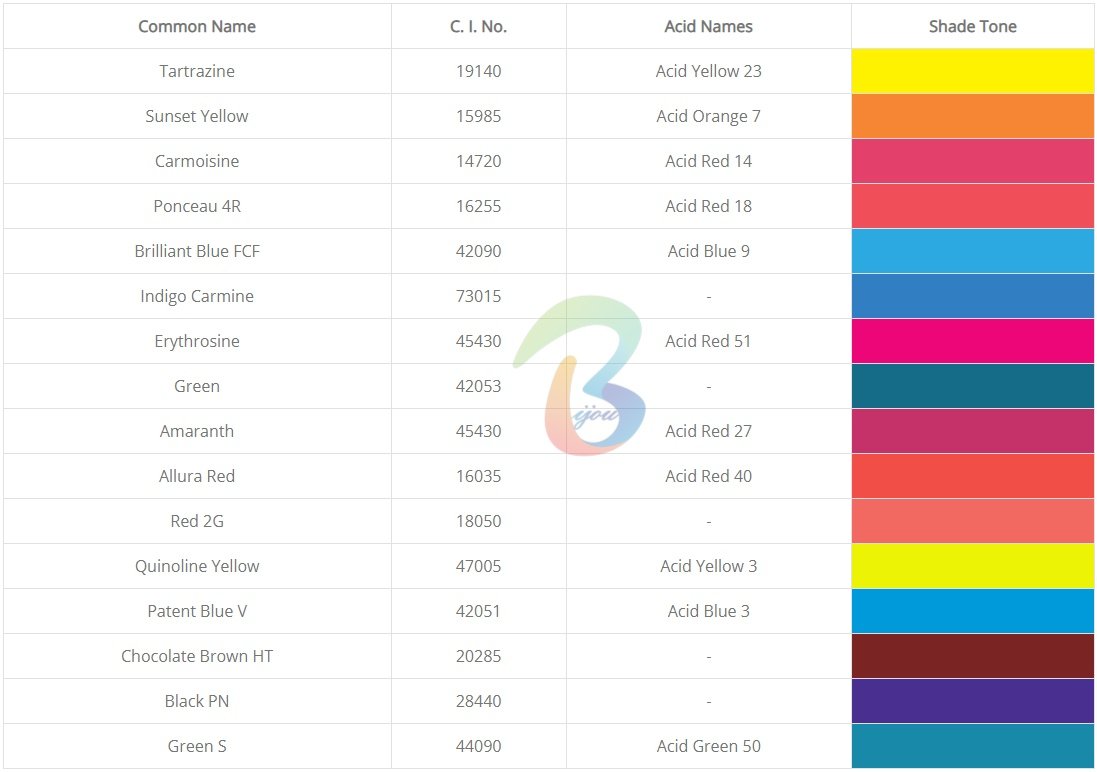Click the Acid Blue 9 cell
This screenshot has width=1097, height=772.
[709, 251]
